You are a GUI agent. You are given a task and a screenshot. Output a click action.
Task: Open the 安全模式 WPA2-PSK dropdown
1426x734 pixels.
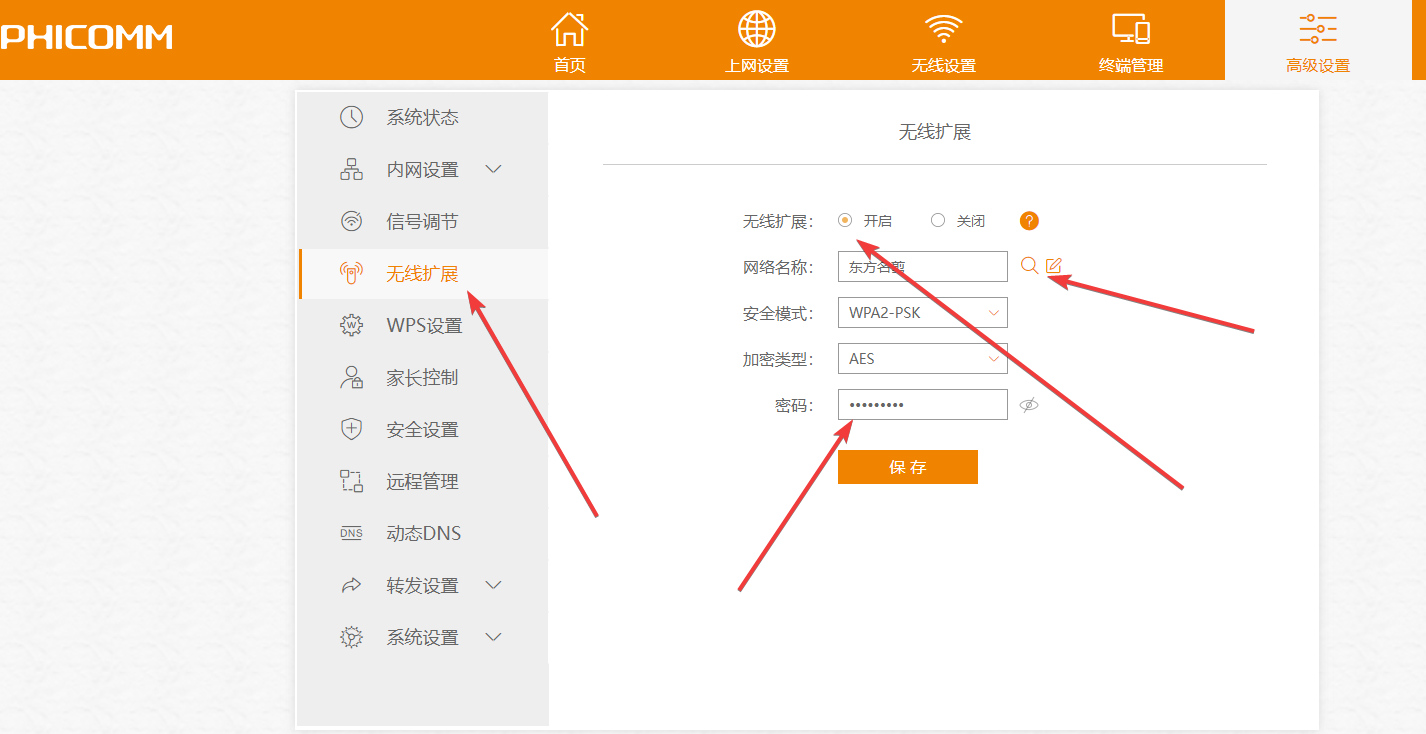(922, 312)
